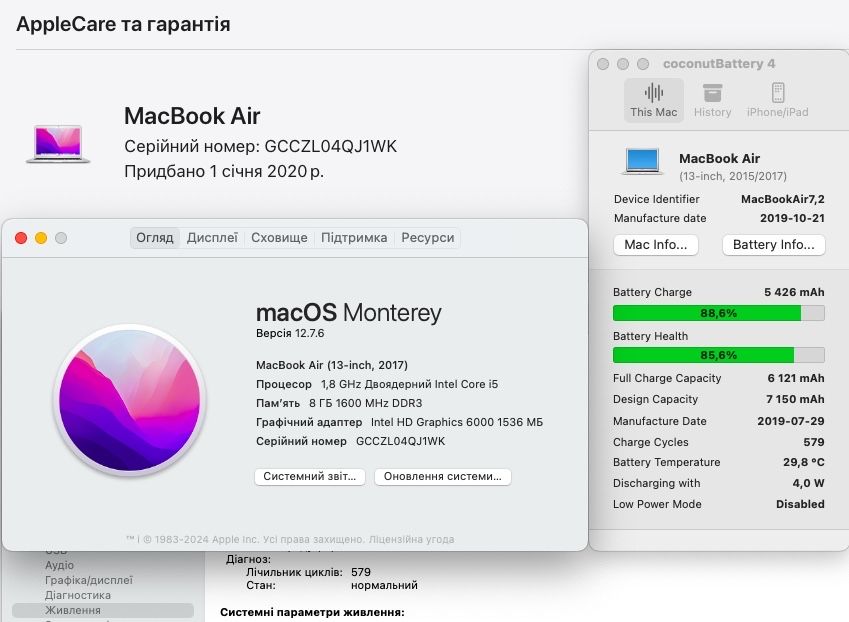849x622 pixels.
Task: Click the 4,0 W discharging value
Action: coord(808,483)
